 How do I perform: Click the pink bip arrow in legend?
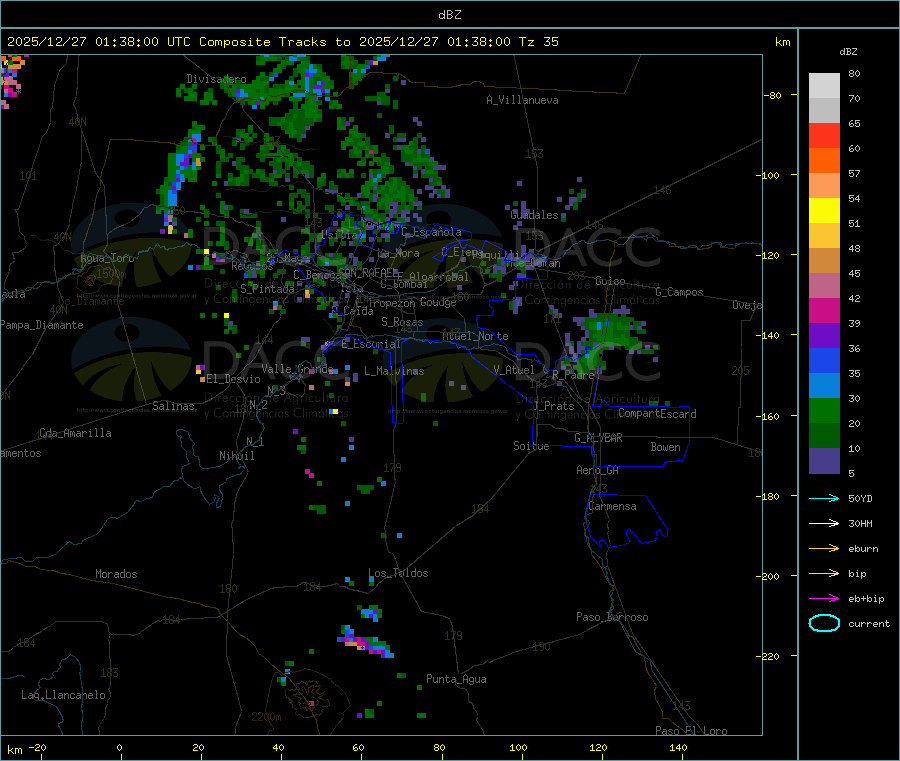(x=824, y=573)
